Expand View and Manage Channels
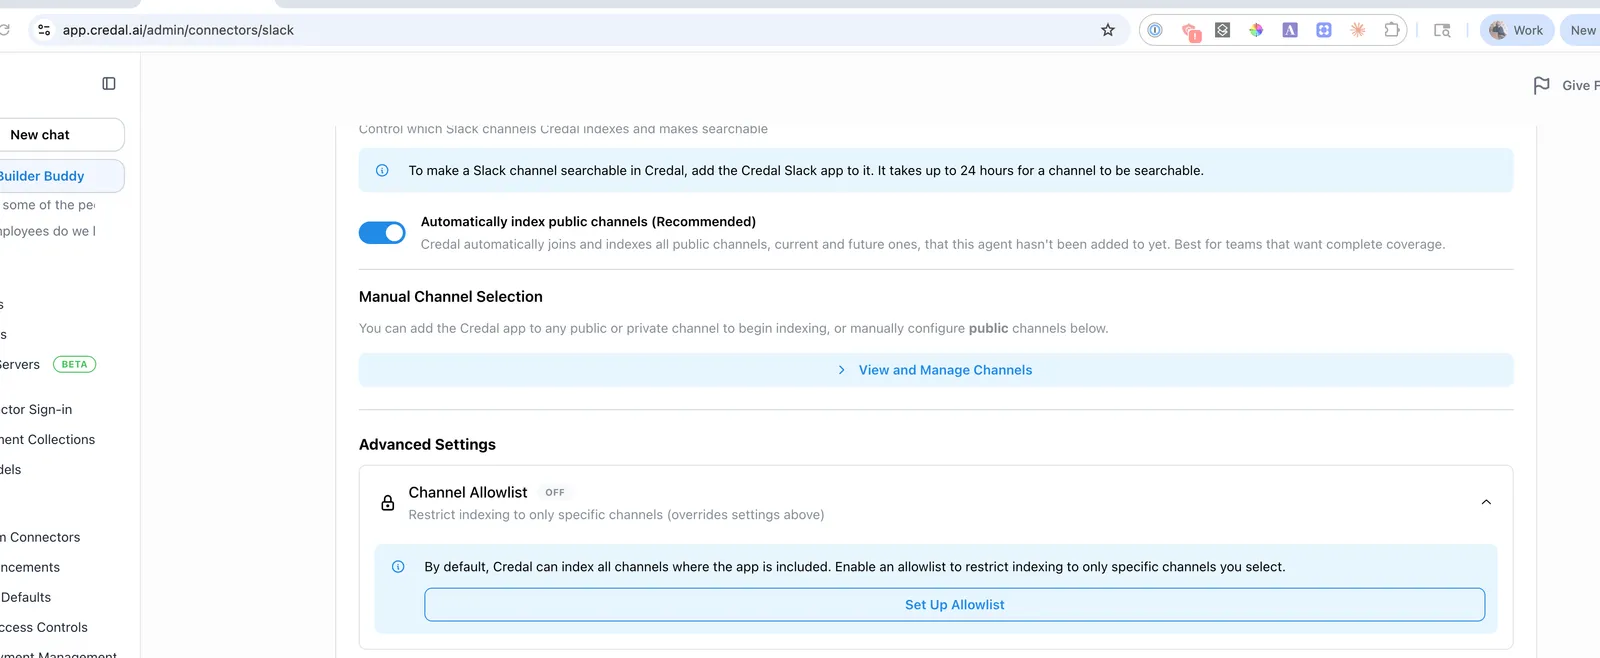The width and height of the screenshot is (1600, 658). [936, 370]
